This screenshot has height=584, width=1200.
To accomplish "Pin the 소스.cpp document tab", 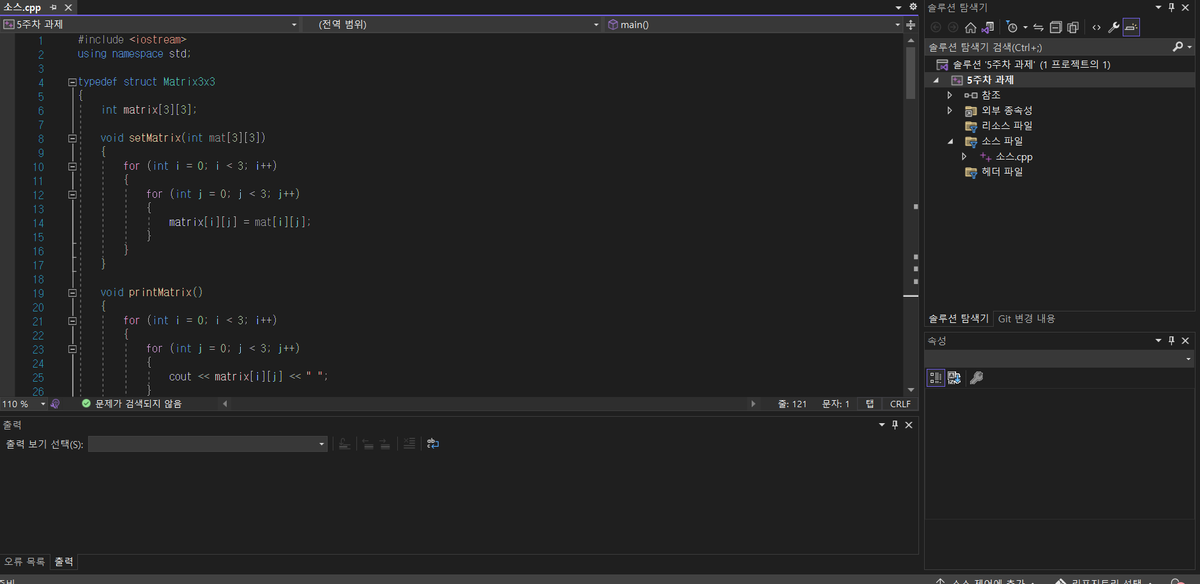I will click(x=54, y=7).
